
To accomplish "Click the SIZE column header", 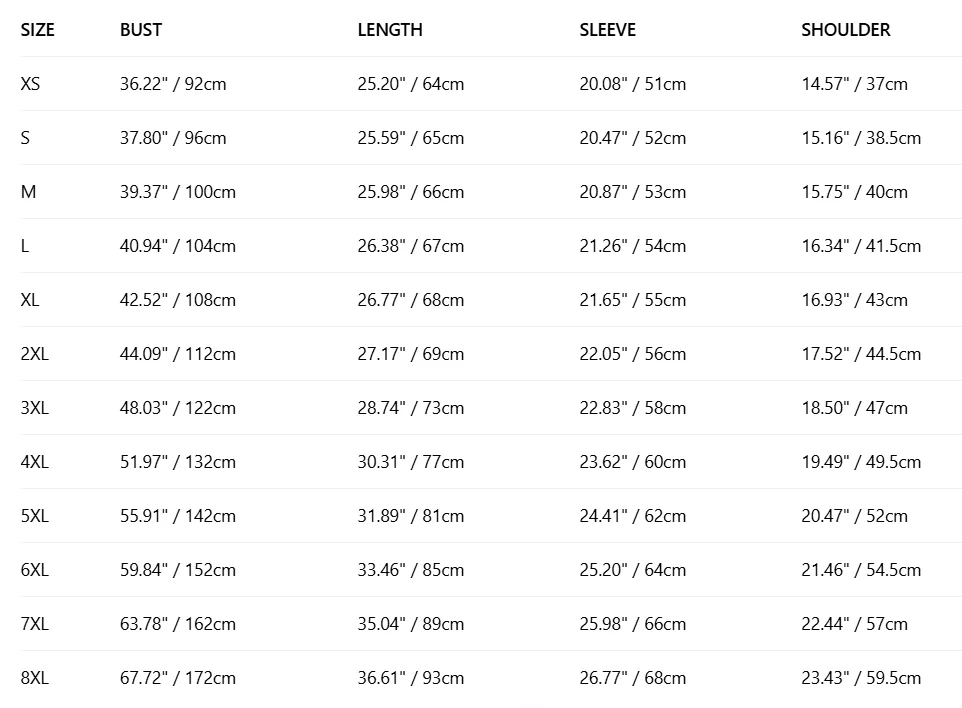I will [37, 29].
